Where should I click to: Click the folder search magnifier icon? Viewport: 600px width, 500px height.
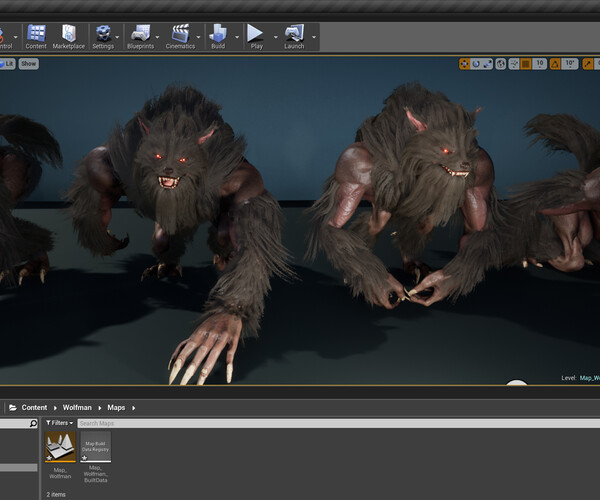(x=33, y=423)
